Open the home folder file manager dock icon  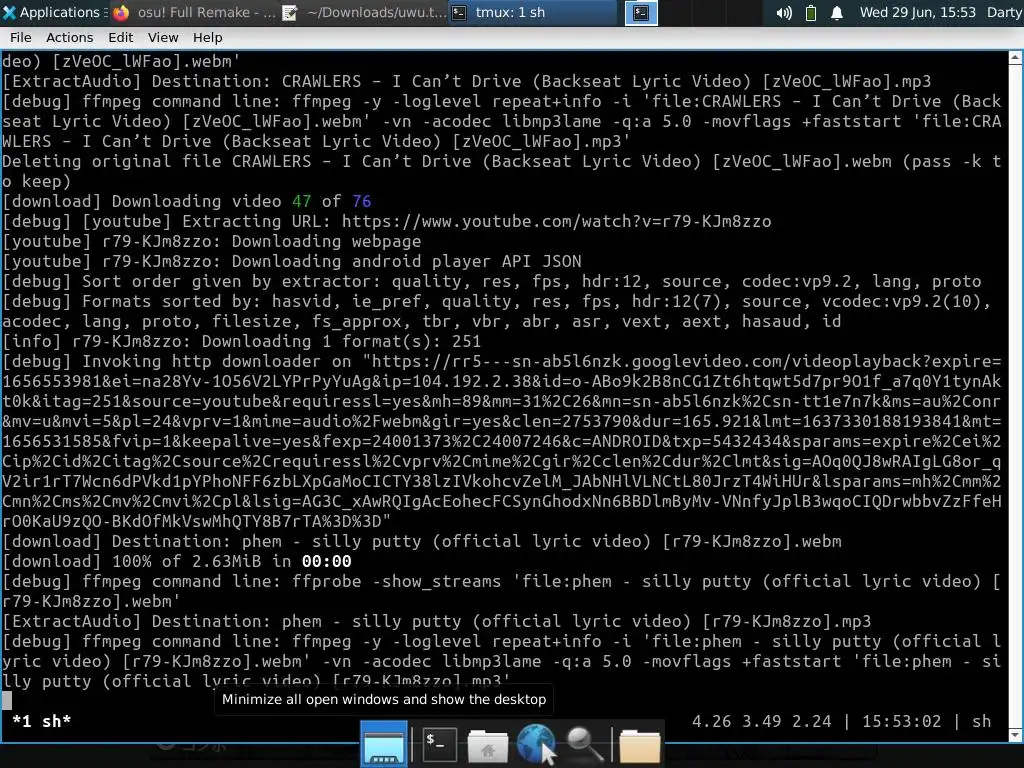487,745
